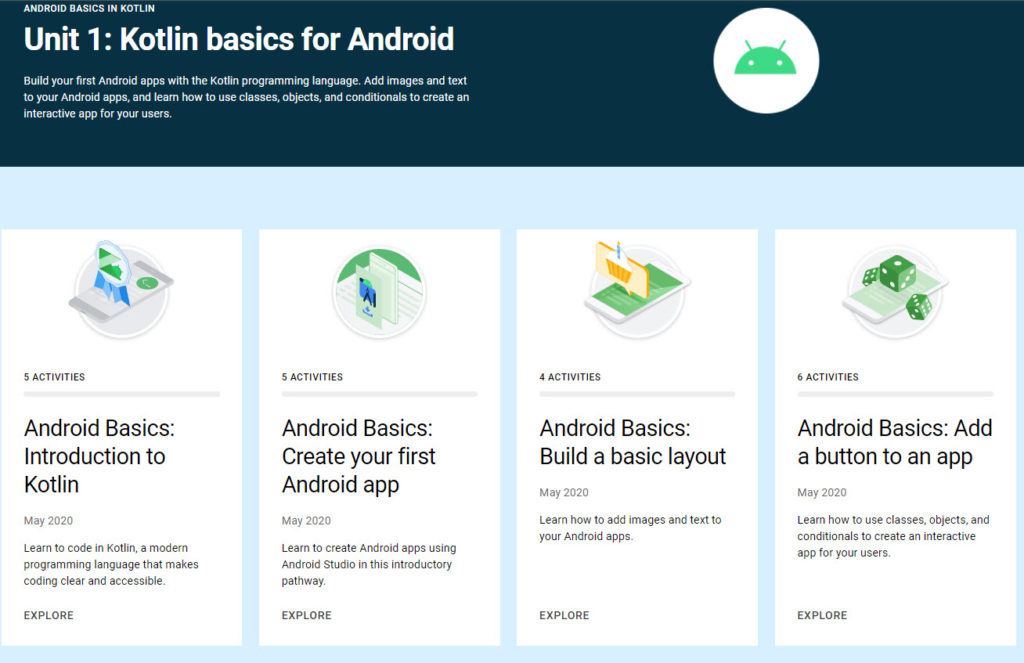Viewport: 1024px width, 663px height.
Task: Click the 4 ACTIVITIES label
Action: pyautogui.click(x=570, y=377)
